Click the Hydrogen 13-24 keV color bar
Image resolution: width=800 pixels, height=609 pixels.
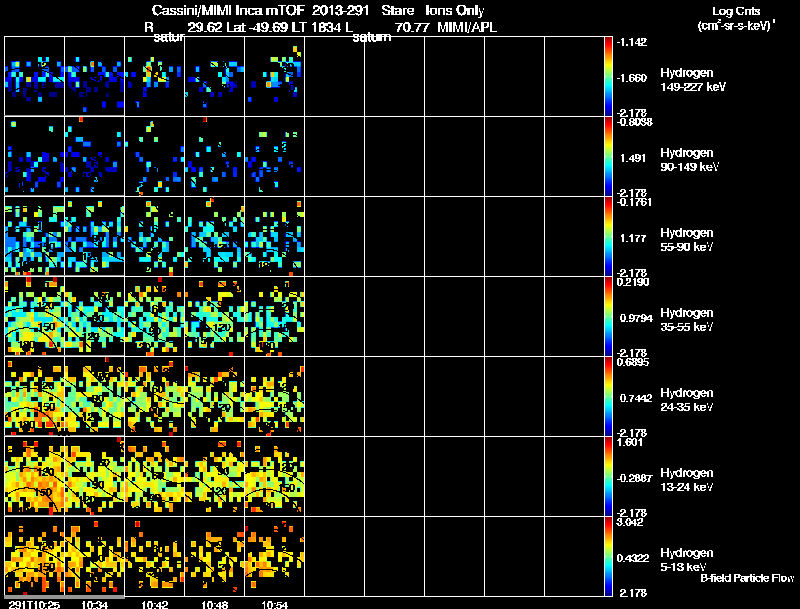click(x=608, y=476)
